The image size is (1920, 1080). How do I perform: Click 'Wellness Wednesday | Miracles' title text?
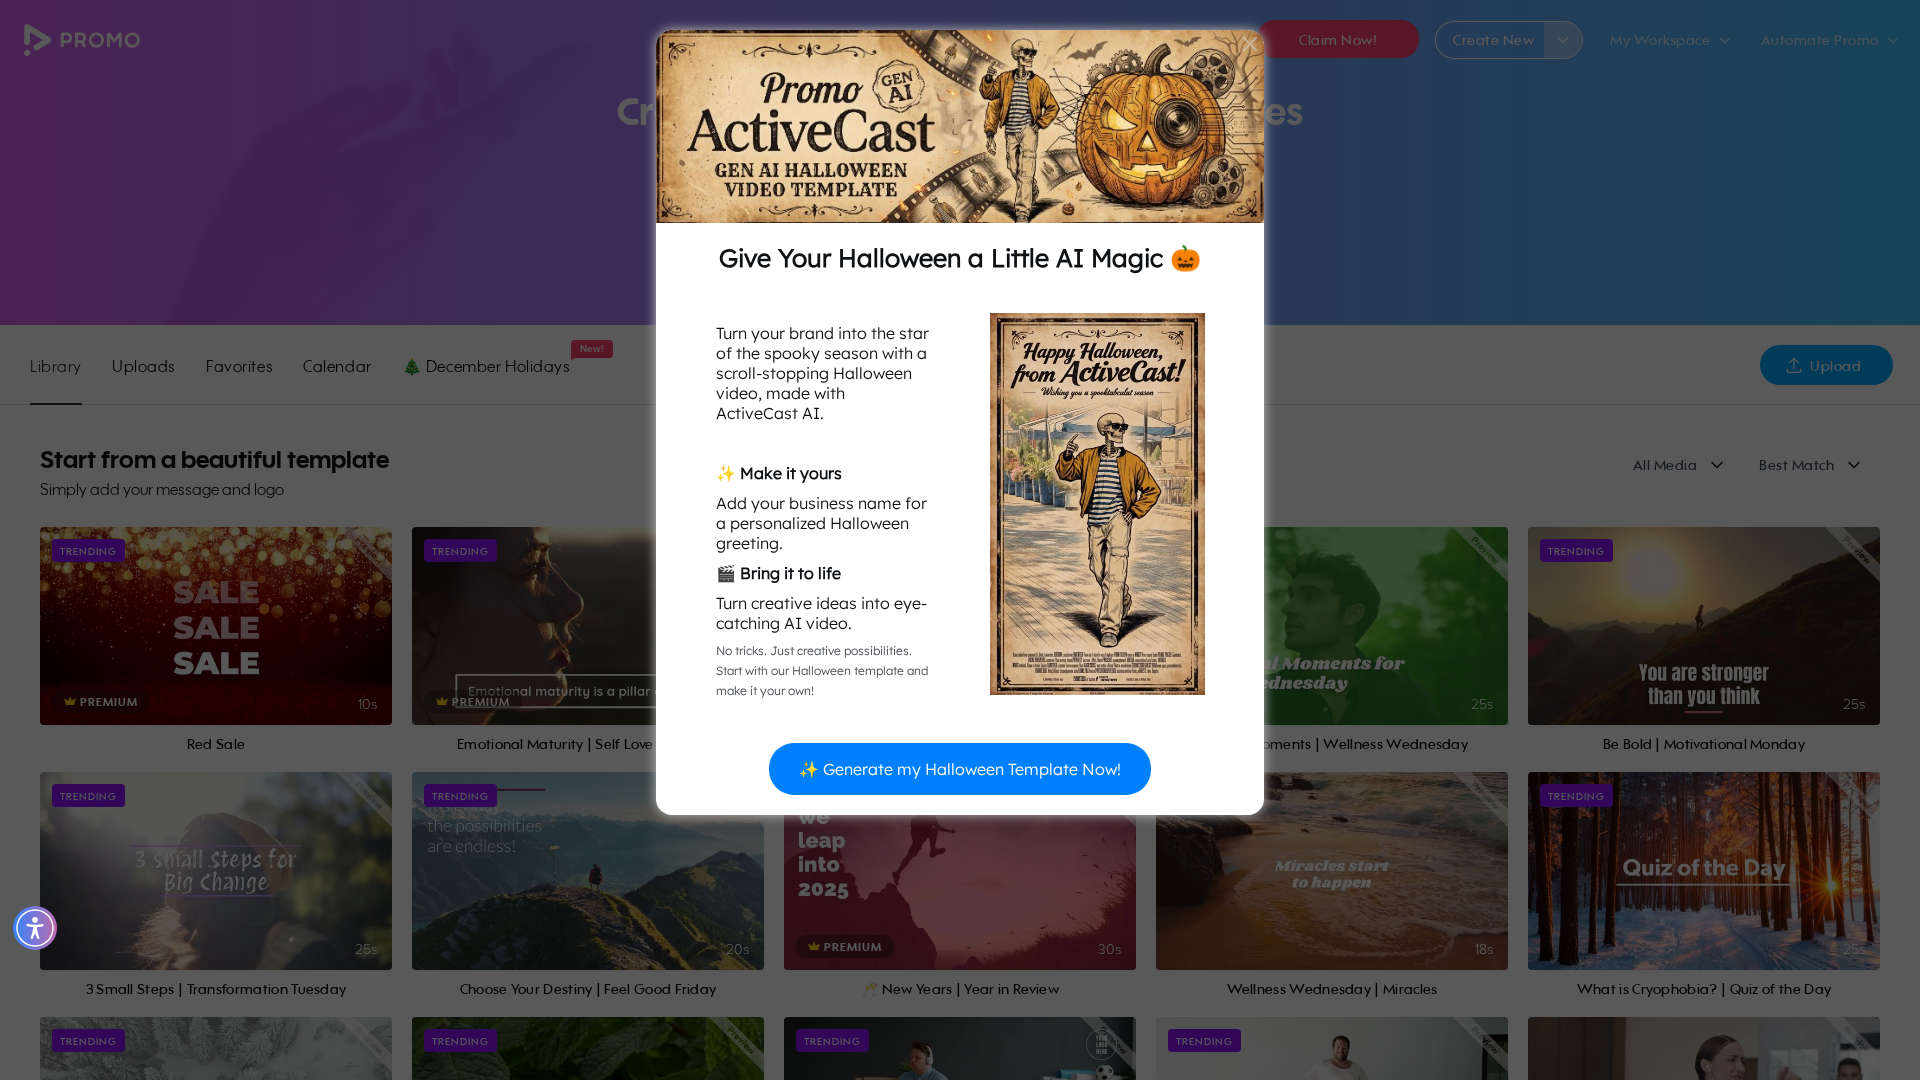1332,989
